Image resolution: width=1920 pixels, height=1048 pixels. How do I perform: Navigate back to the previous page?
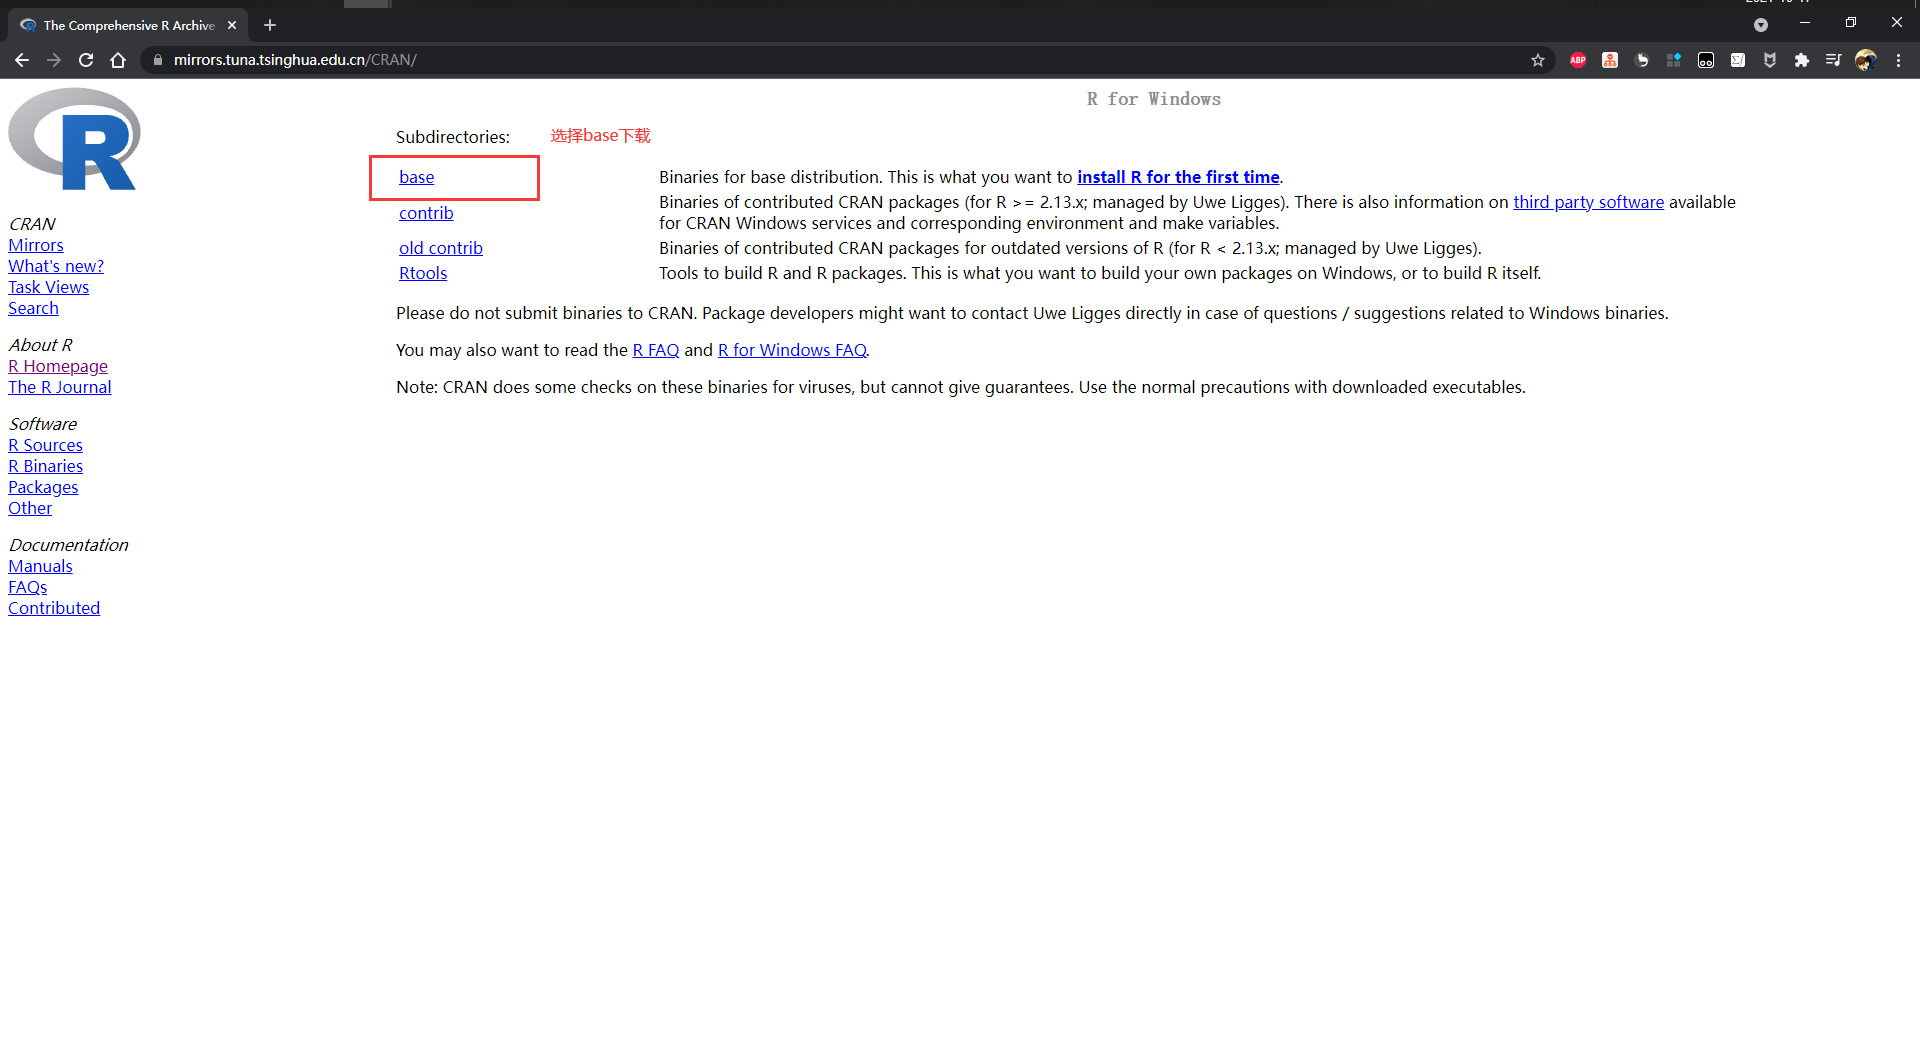(22, 60)
